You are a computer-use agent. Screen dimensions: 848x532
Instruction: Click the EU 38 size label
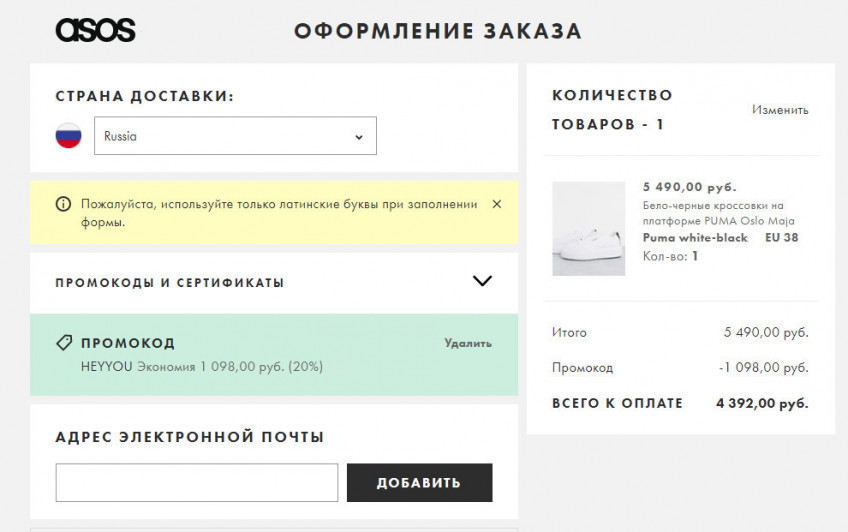(781, 238)
